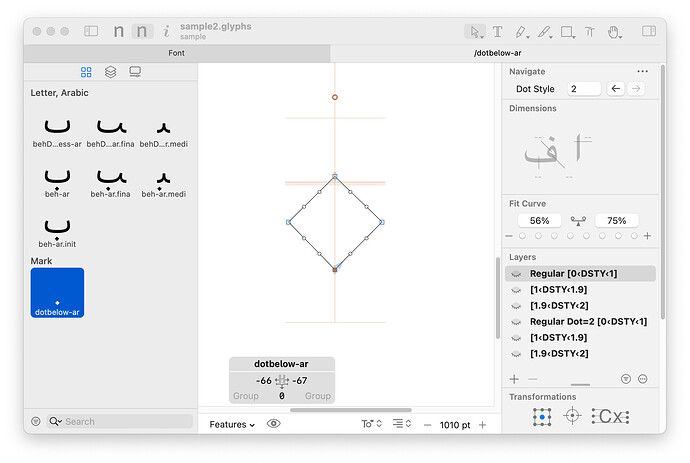The image size is (690, 463).
Task: Open the font info icon
Action: click(166, 31)
